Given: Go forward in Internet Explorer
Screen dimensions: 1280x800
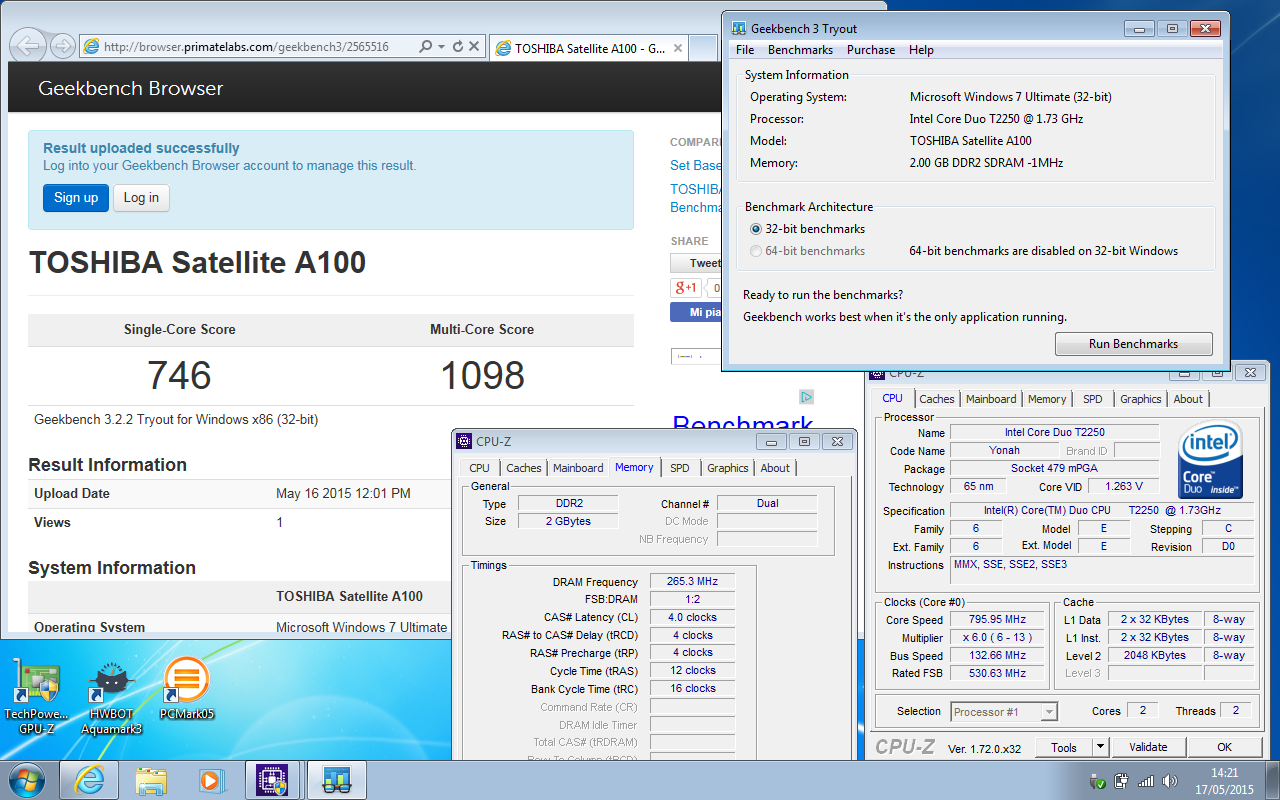Looking at the screenshot, I should tap(62, 46).
